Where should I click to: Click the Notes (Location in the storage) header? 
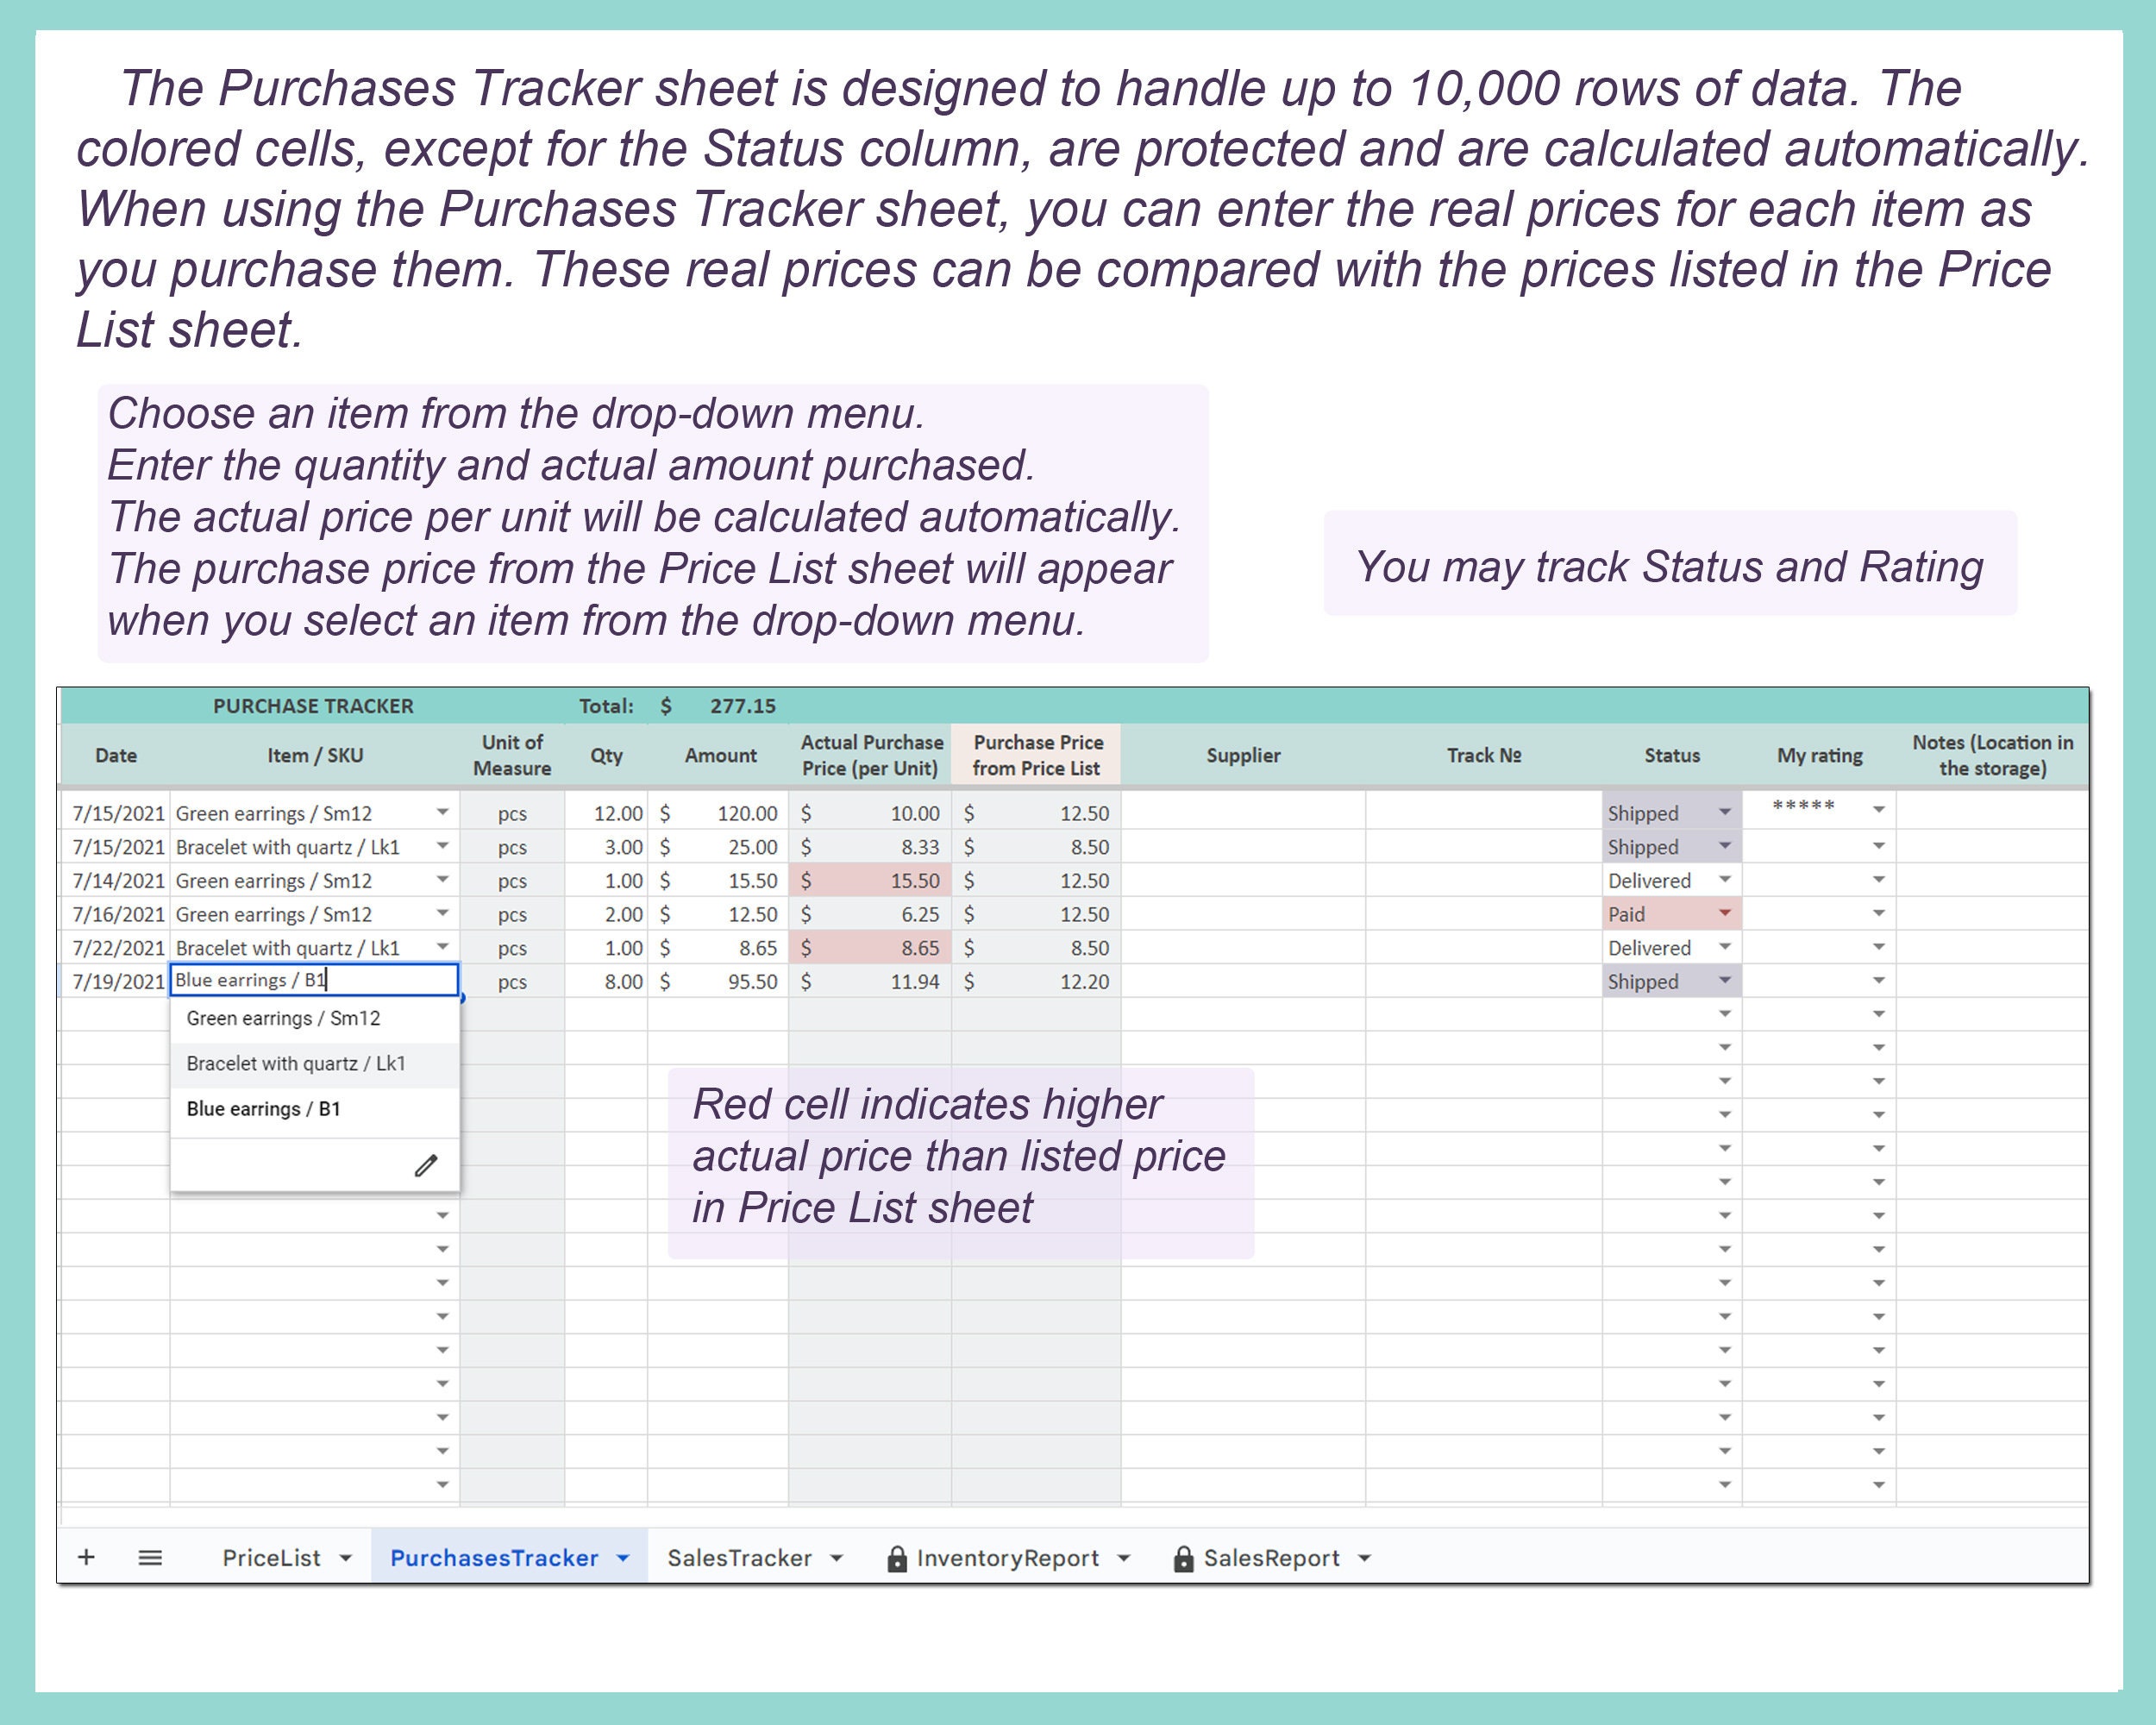click(x=1992, y=755)
